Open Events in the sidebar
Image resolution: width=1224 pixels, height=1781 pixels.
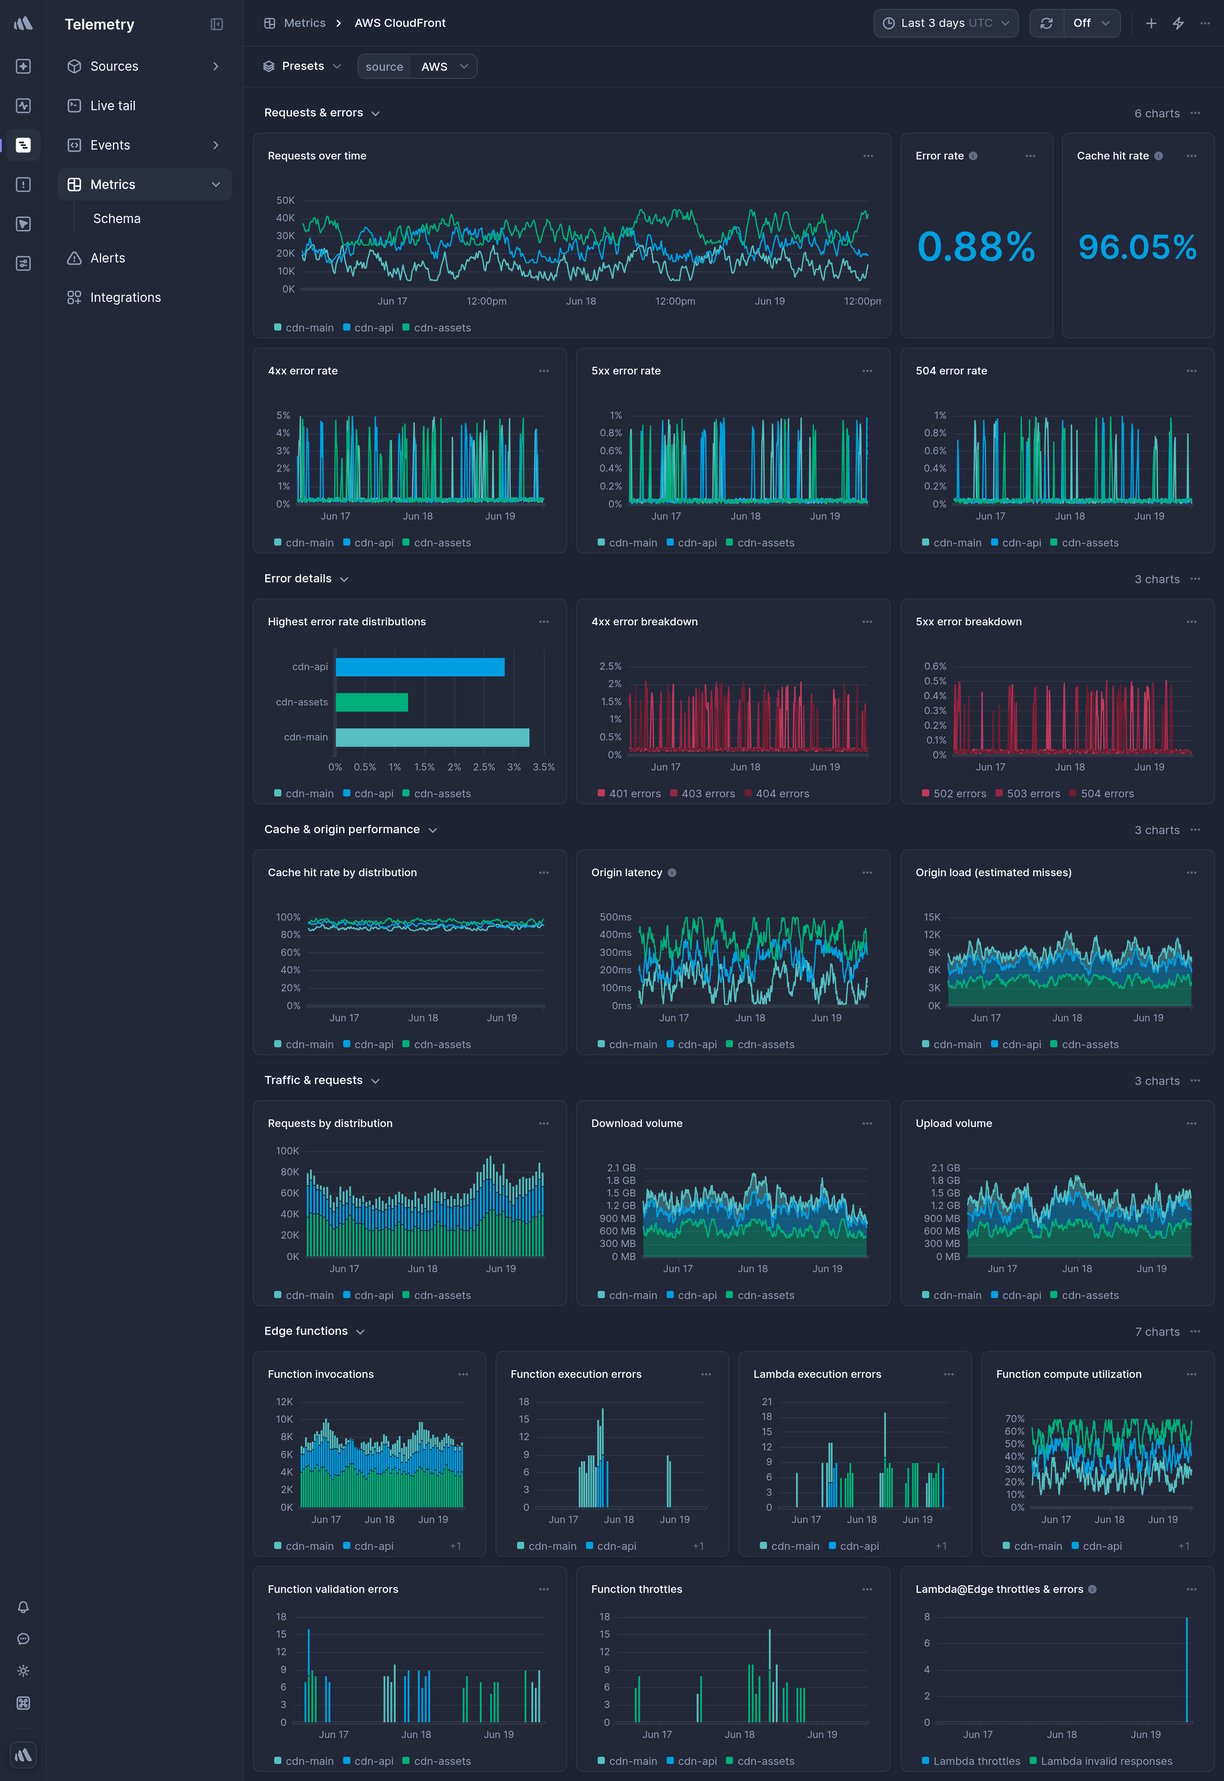(x=144, y=145)
